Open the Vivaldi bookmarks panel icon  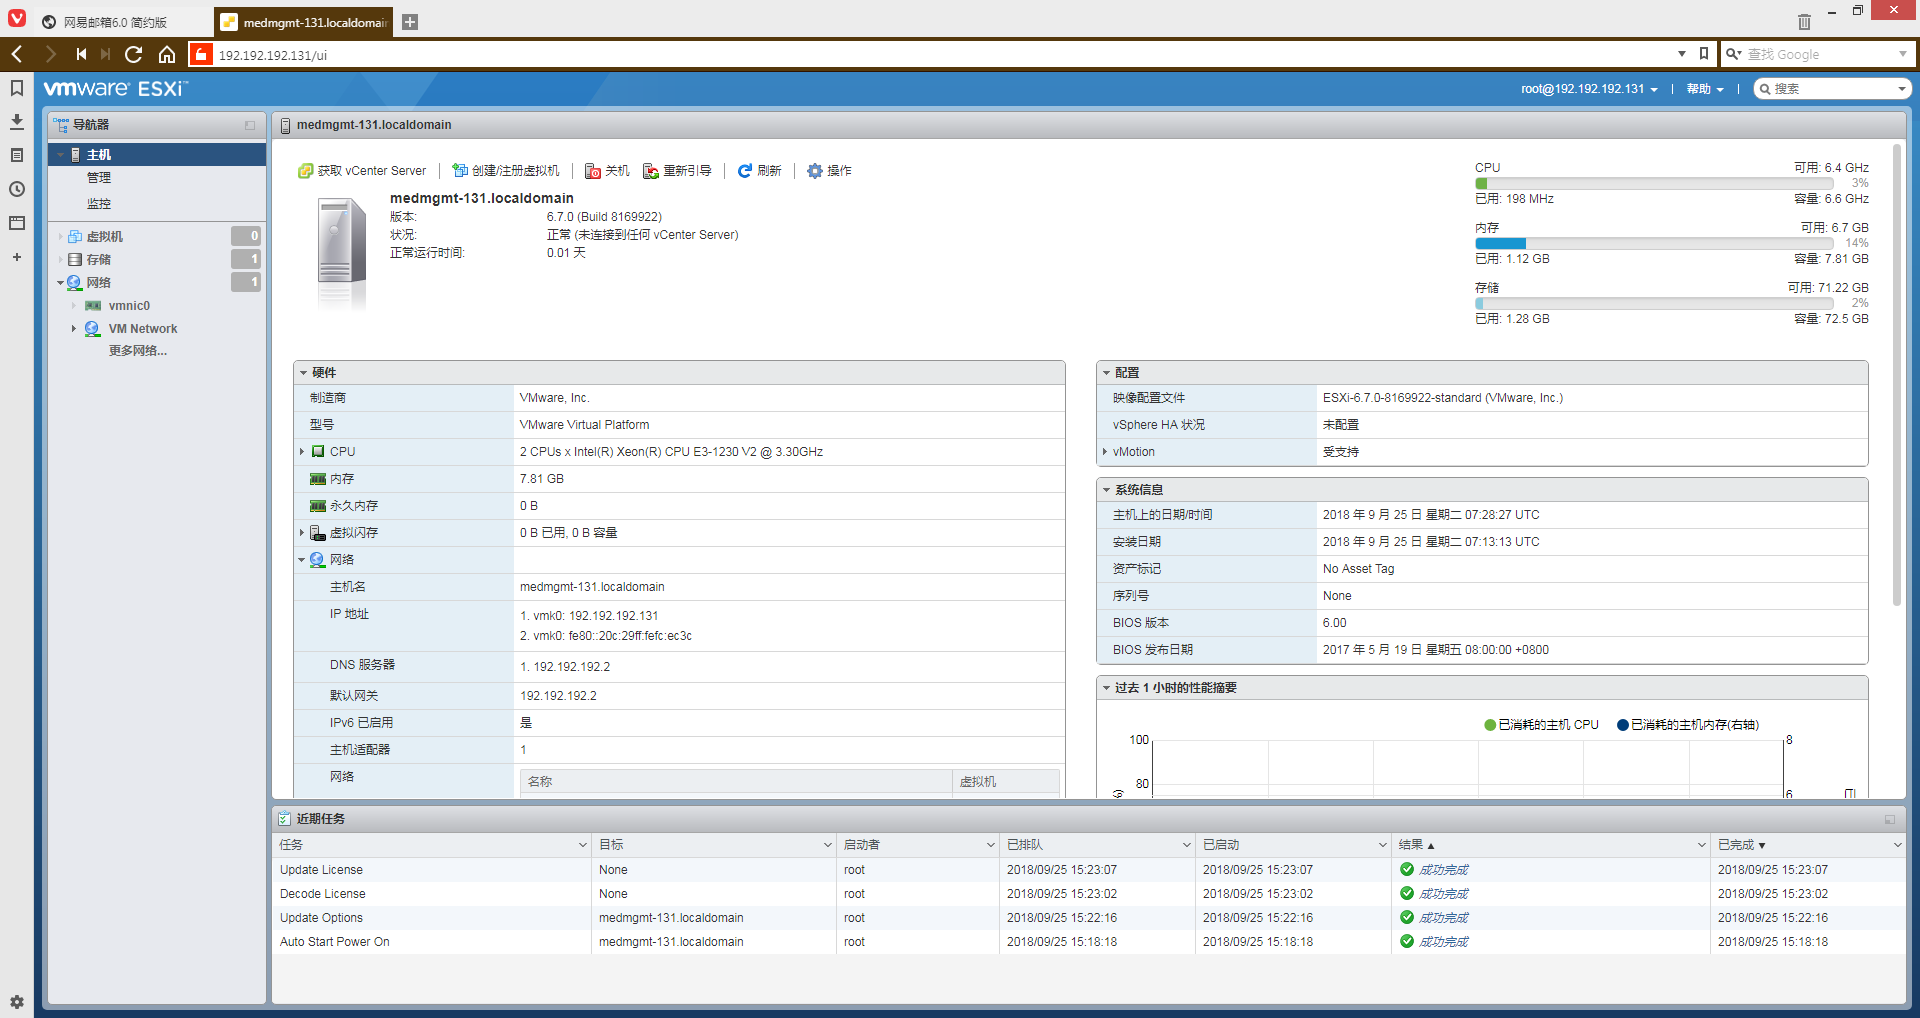17,88
